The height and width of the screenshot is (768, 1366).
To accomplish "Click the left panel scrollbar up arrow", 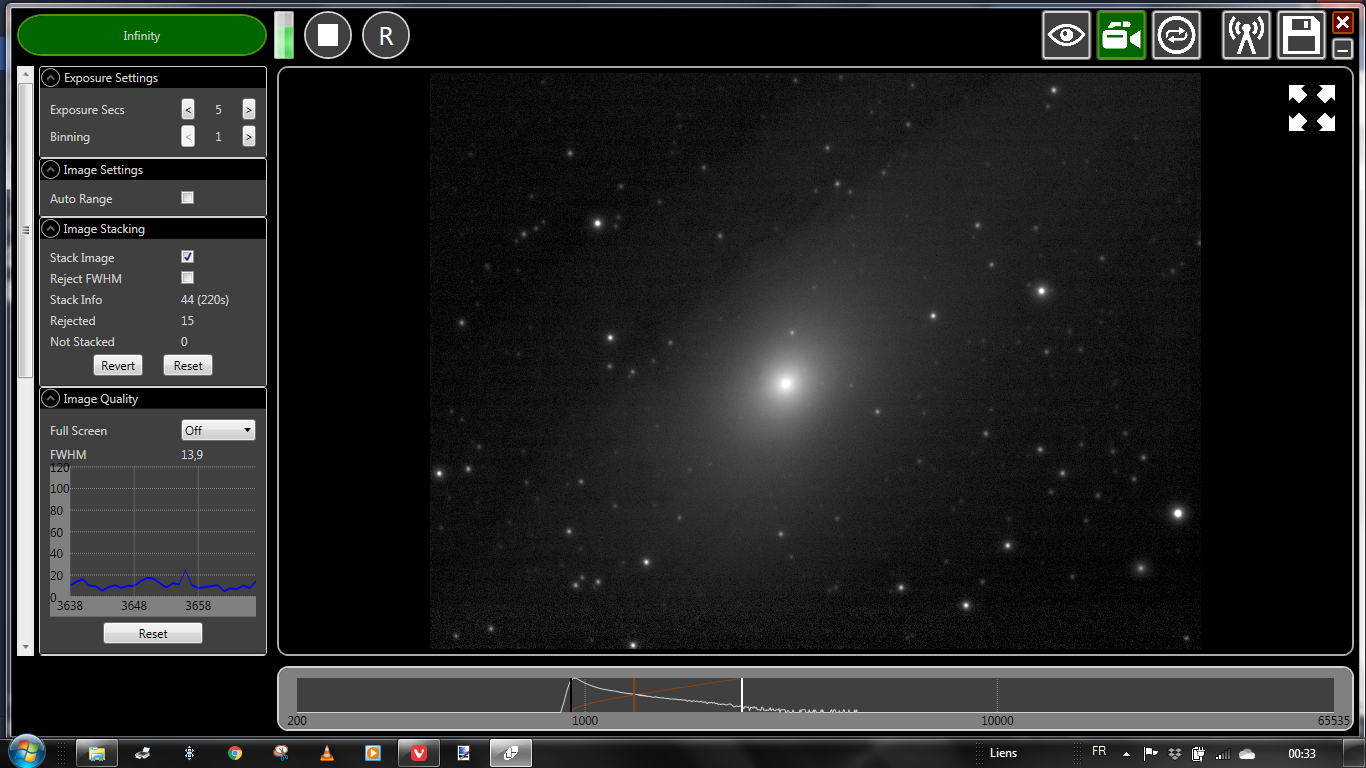I will pyautogui.click(x=26, y=75).
